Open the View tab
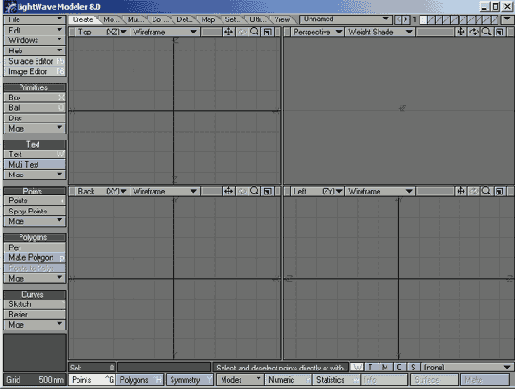The height and width of the screenshot is (389, 515). point(282,20)
